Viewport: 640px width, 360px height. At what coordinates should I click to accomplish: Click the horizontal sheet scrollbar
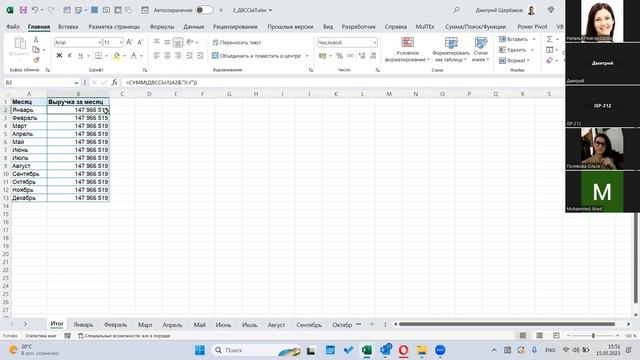pos(507,324)
